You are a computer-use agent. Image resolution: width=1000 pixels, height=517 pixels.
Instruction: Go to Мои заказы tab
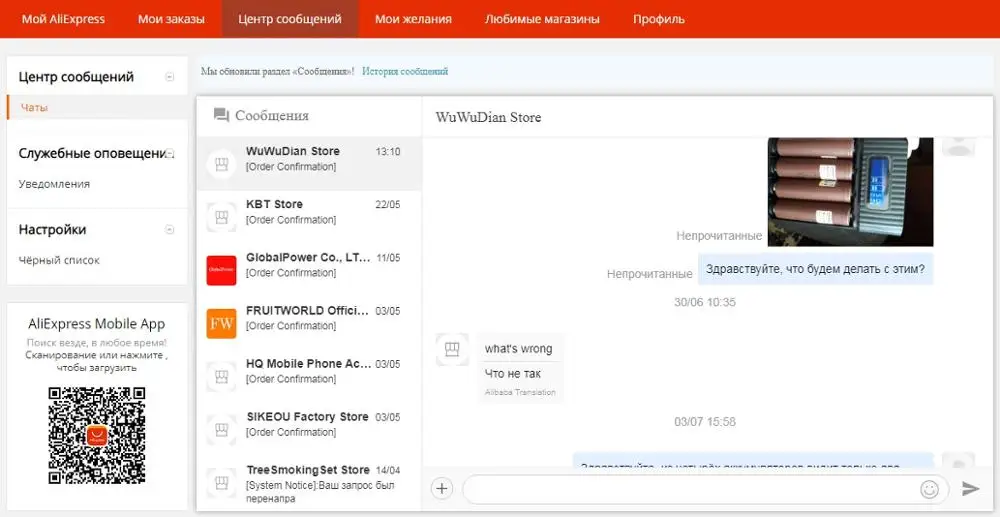pyautogui.click(x=171, y=19)
